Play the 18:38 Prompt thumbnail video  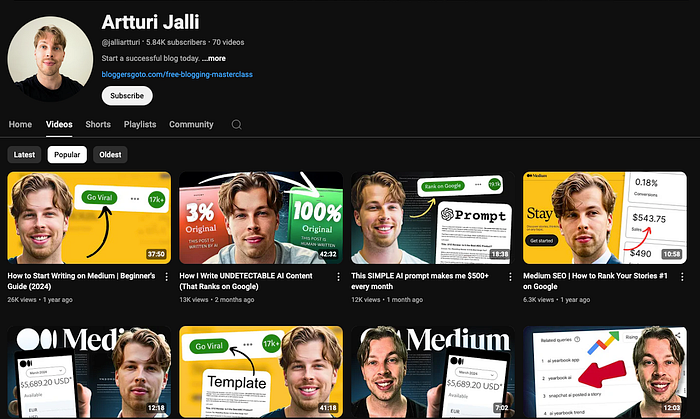tap(433, 218)
